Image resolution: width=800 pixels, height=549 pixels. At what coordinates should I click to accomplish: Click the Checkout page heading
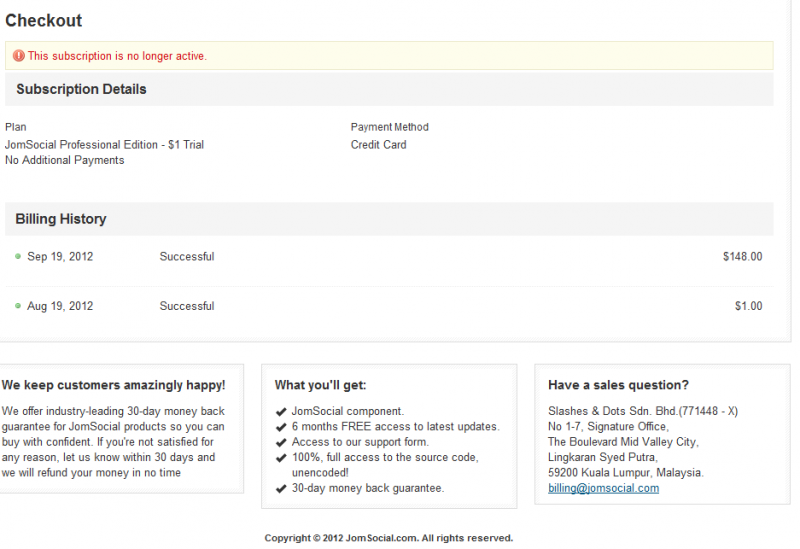[43, 20]
